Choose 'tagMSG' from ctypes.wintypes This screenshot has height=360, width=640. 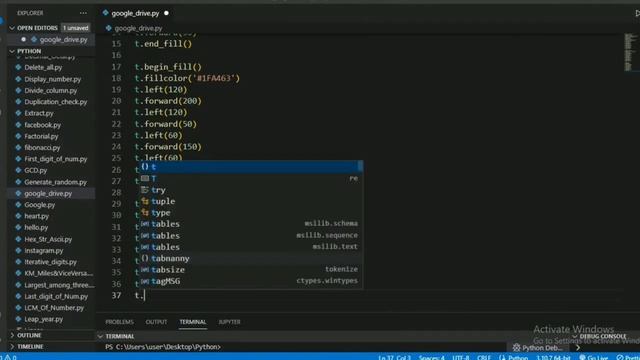coord(251,281)
